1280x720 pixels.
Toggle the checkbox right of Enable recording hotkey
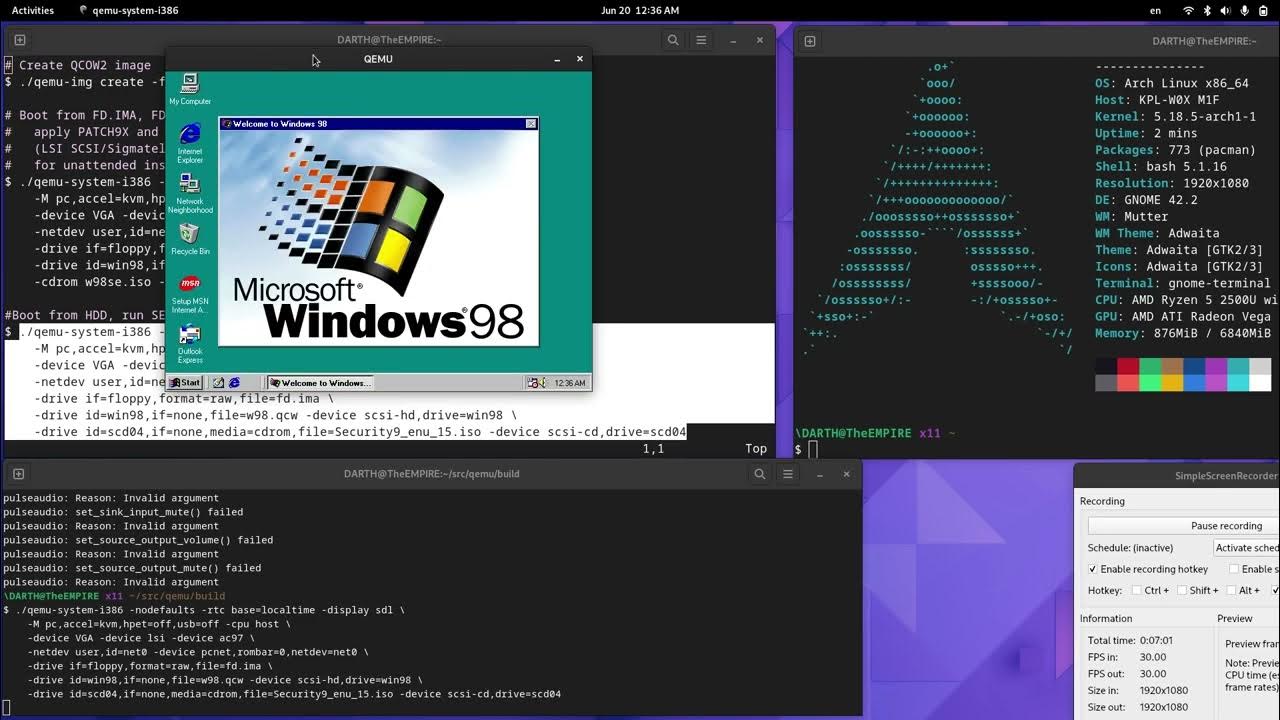pos(1234,569)
